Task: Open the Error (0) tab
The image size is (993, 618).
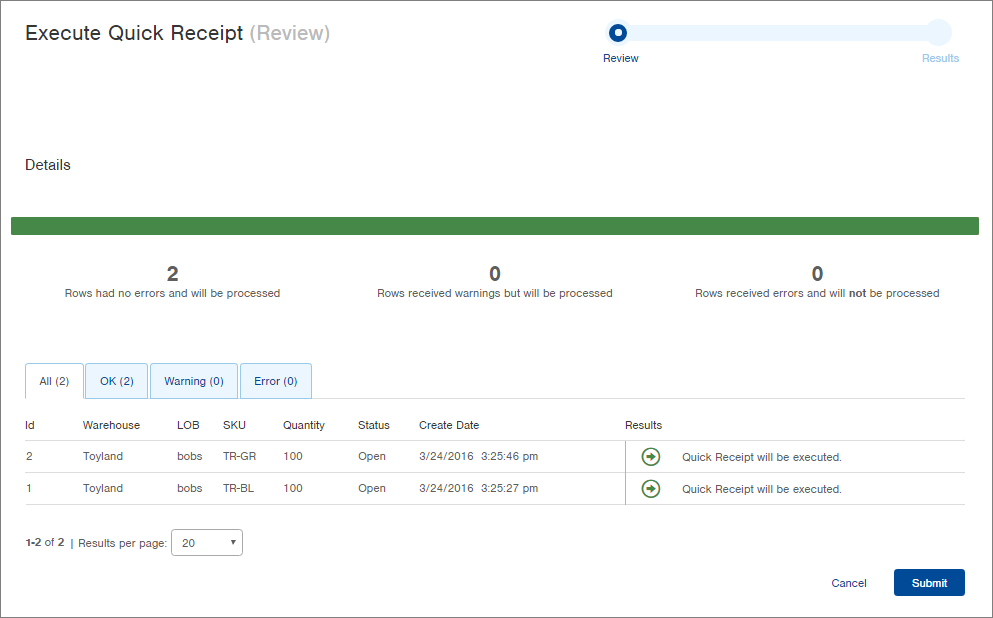Action: pos(275,381)
